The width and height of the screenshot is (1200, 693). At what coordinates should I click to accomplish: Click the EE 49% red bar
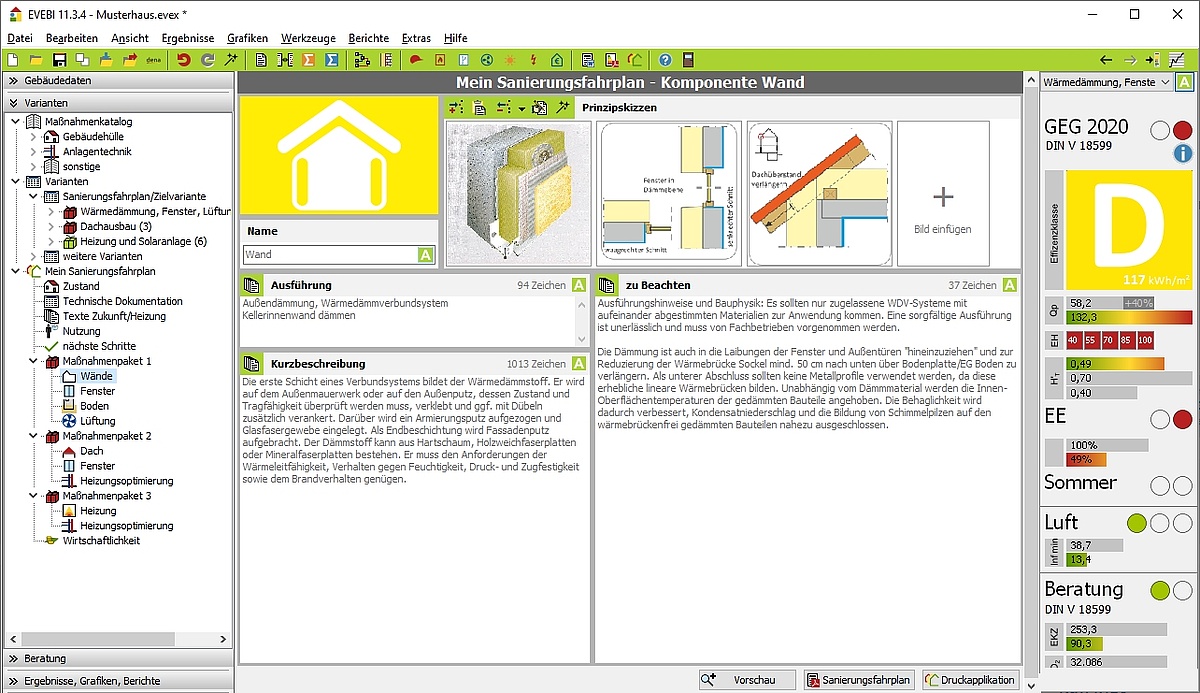coord(1086,460)
